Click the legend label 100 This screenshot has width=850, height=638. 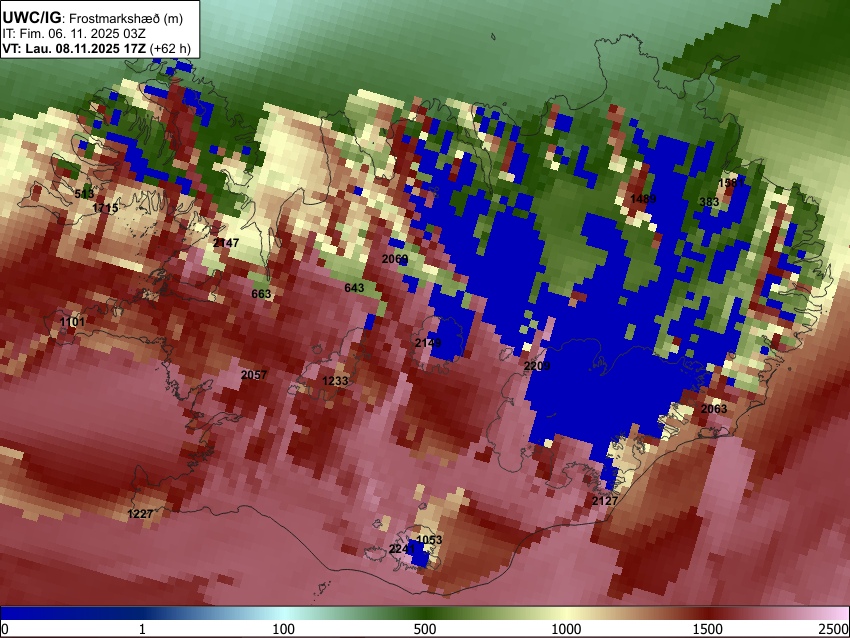[x=283, y=629]
